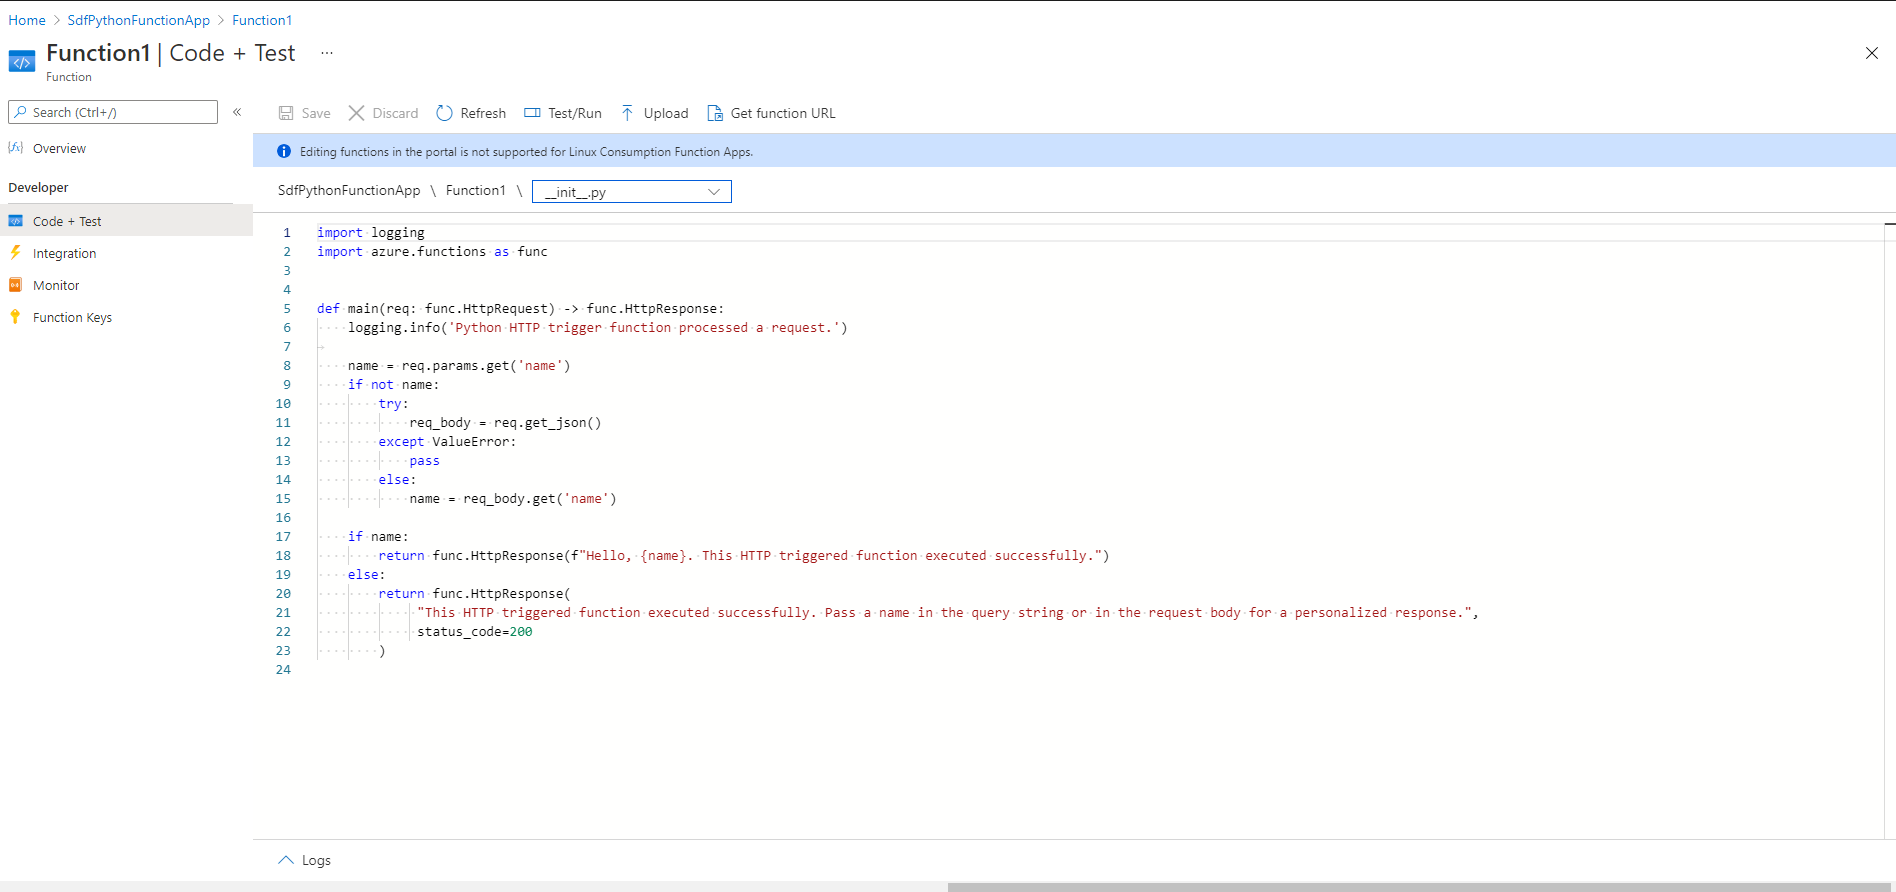Click 'name = req.params.get' on line 8
Viewport: 1896px width, 892px height.
pyautogui.click(x=459, y=365)
